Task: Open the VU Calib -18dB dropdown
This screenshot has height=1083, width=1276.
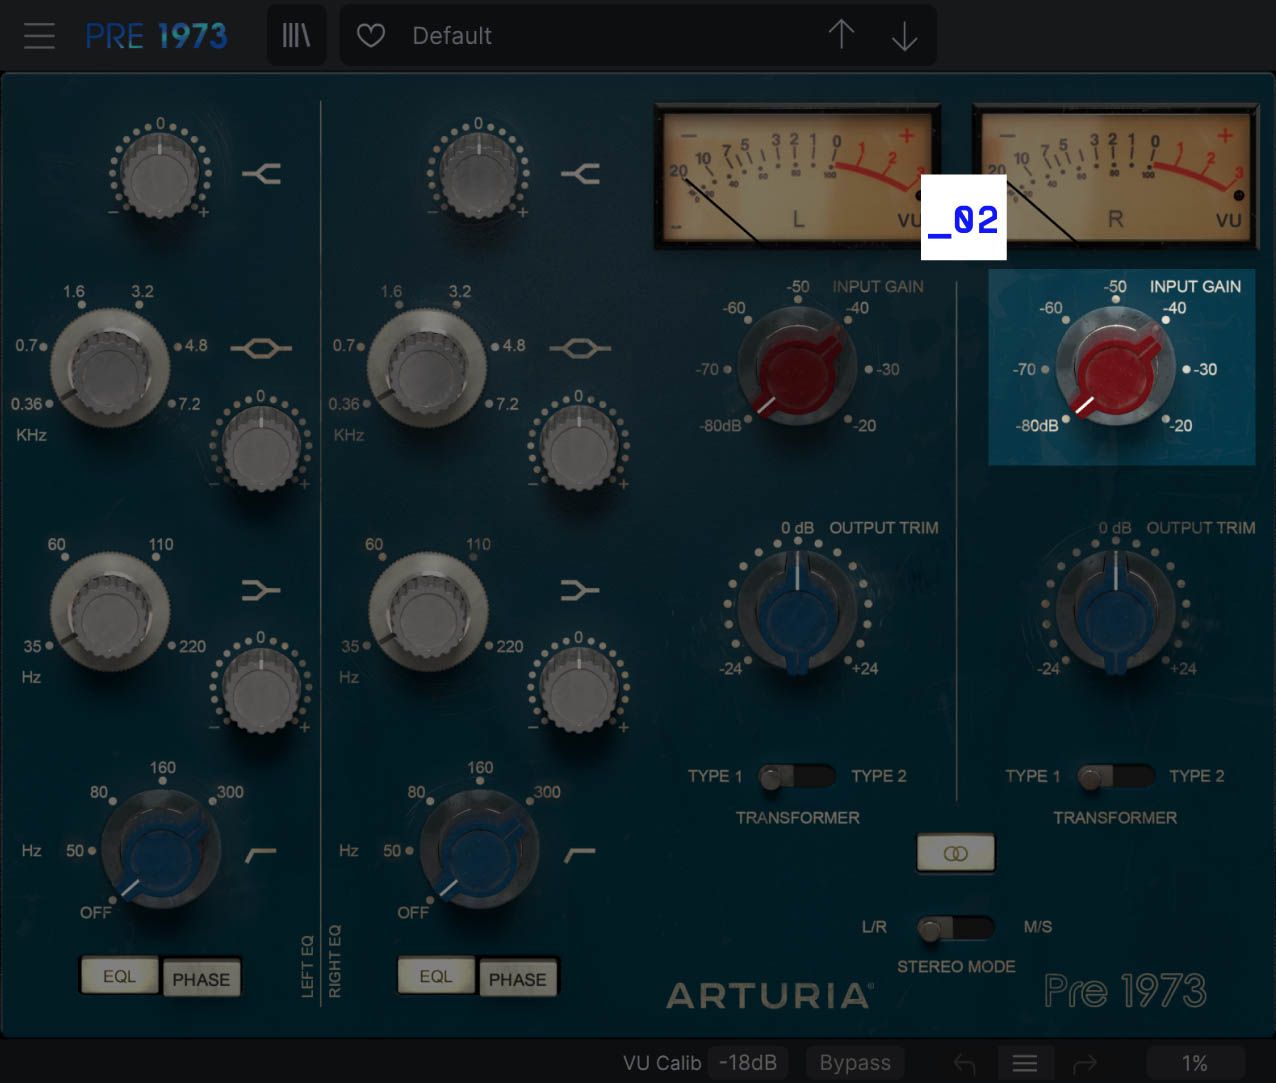Action: pos(747,1063)
